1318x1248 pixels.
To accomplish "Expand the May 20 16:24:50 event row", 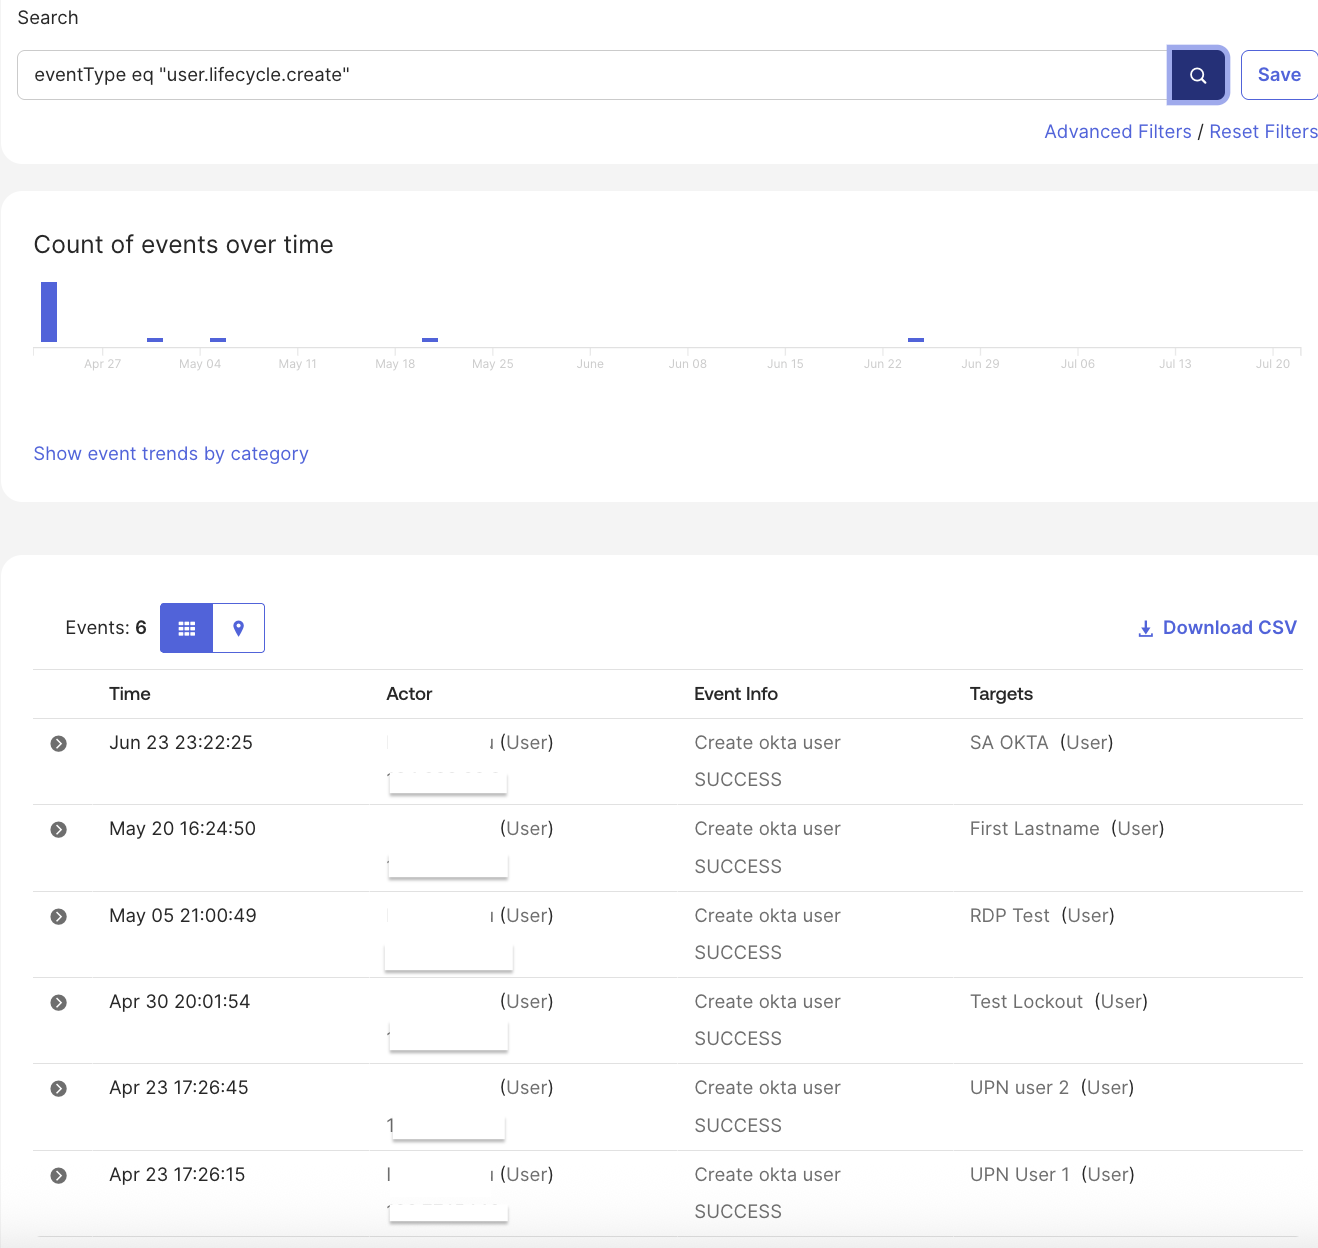I will click(59, 830).
